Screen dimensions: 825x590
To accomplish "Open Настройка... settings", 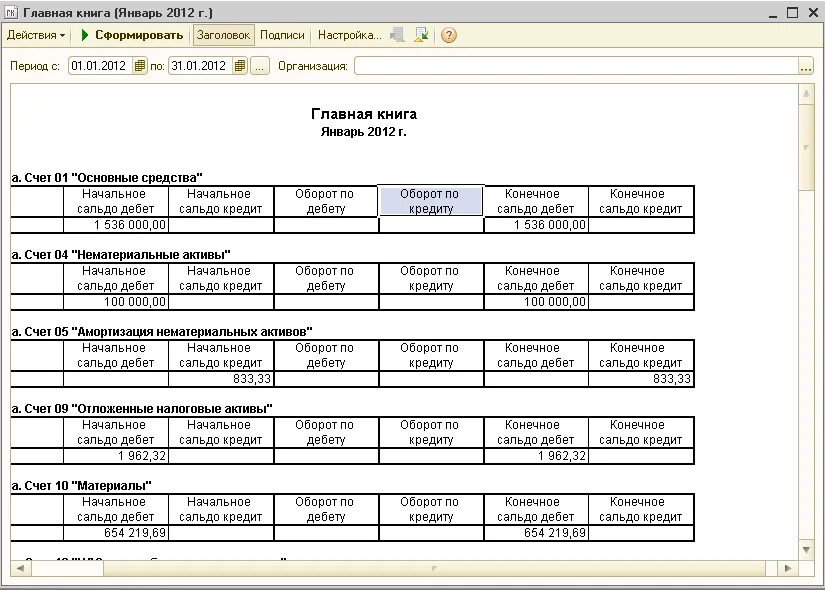I will tap(349, 35).
